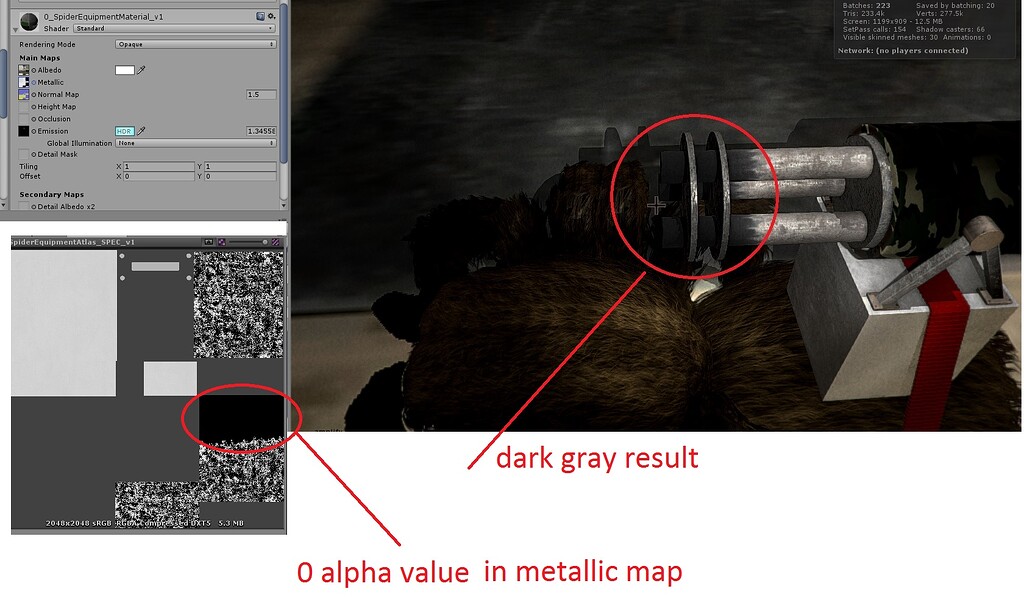
Task: Click the Albedo eyedropper icon
Action: [x=142, y=70]
